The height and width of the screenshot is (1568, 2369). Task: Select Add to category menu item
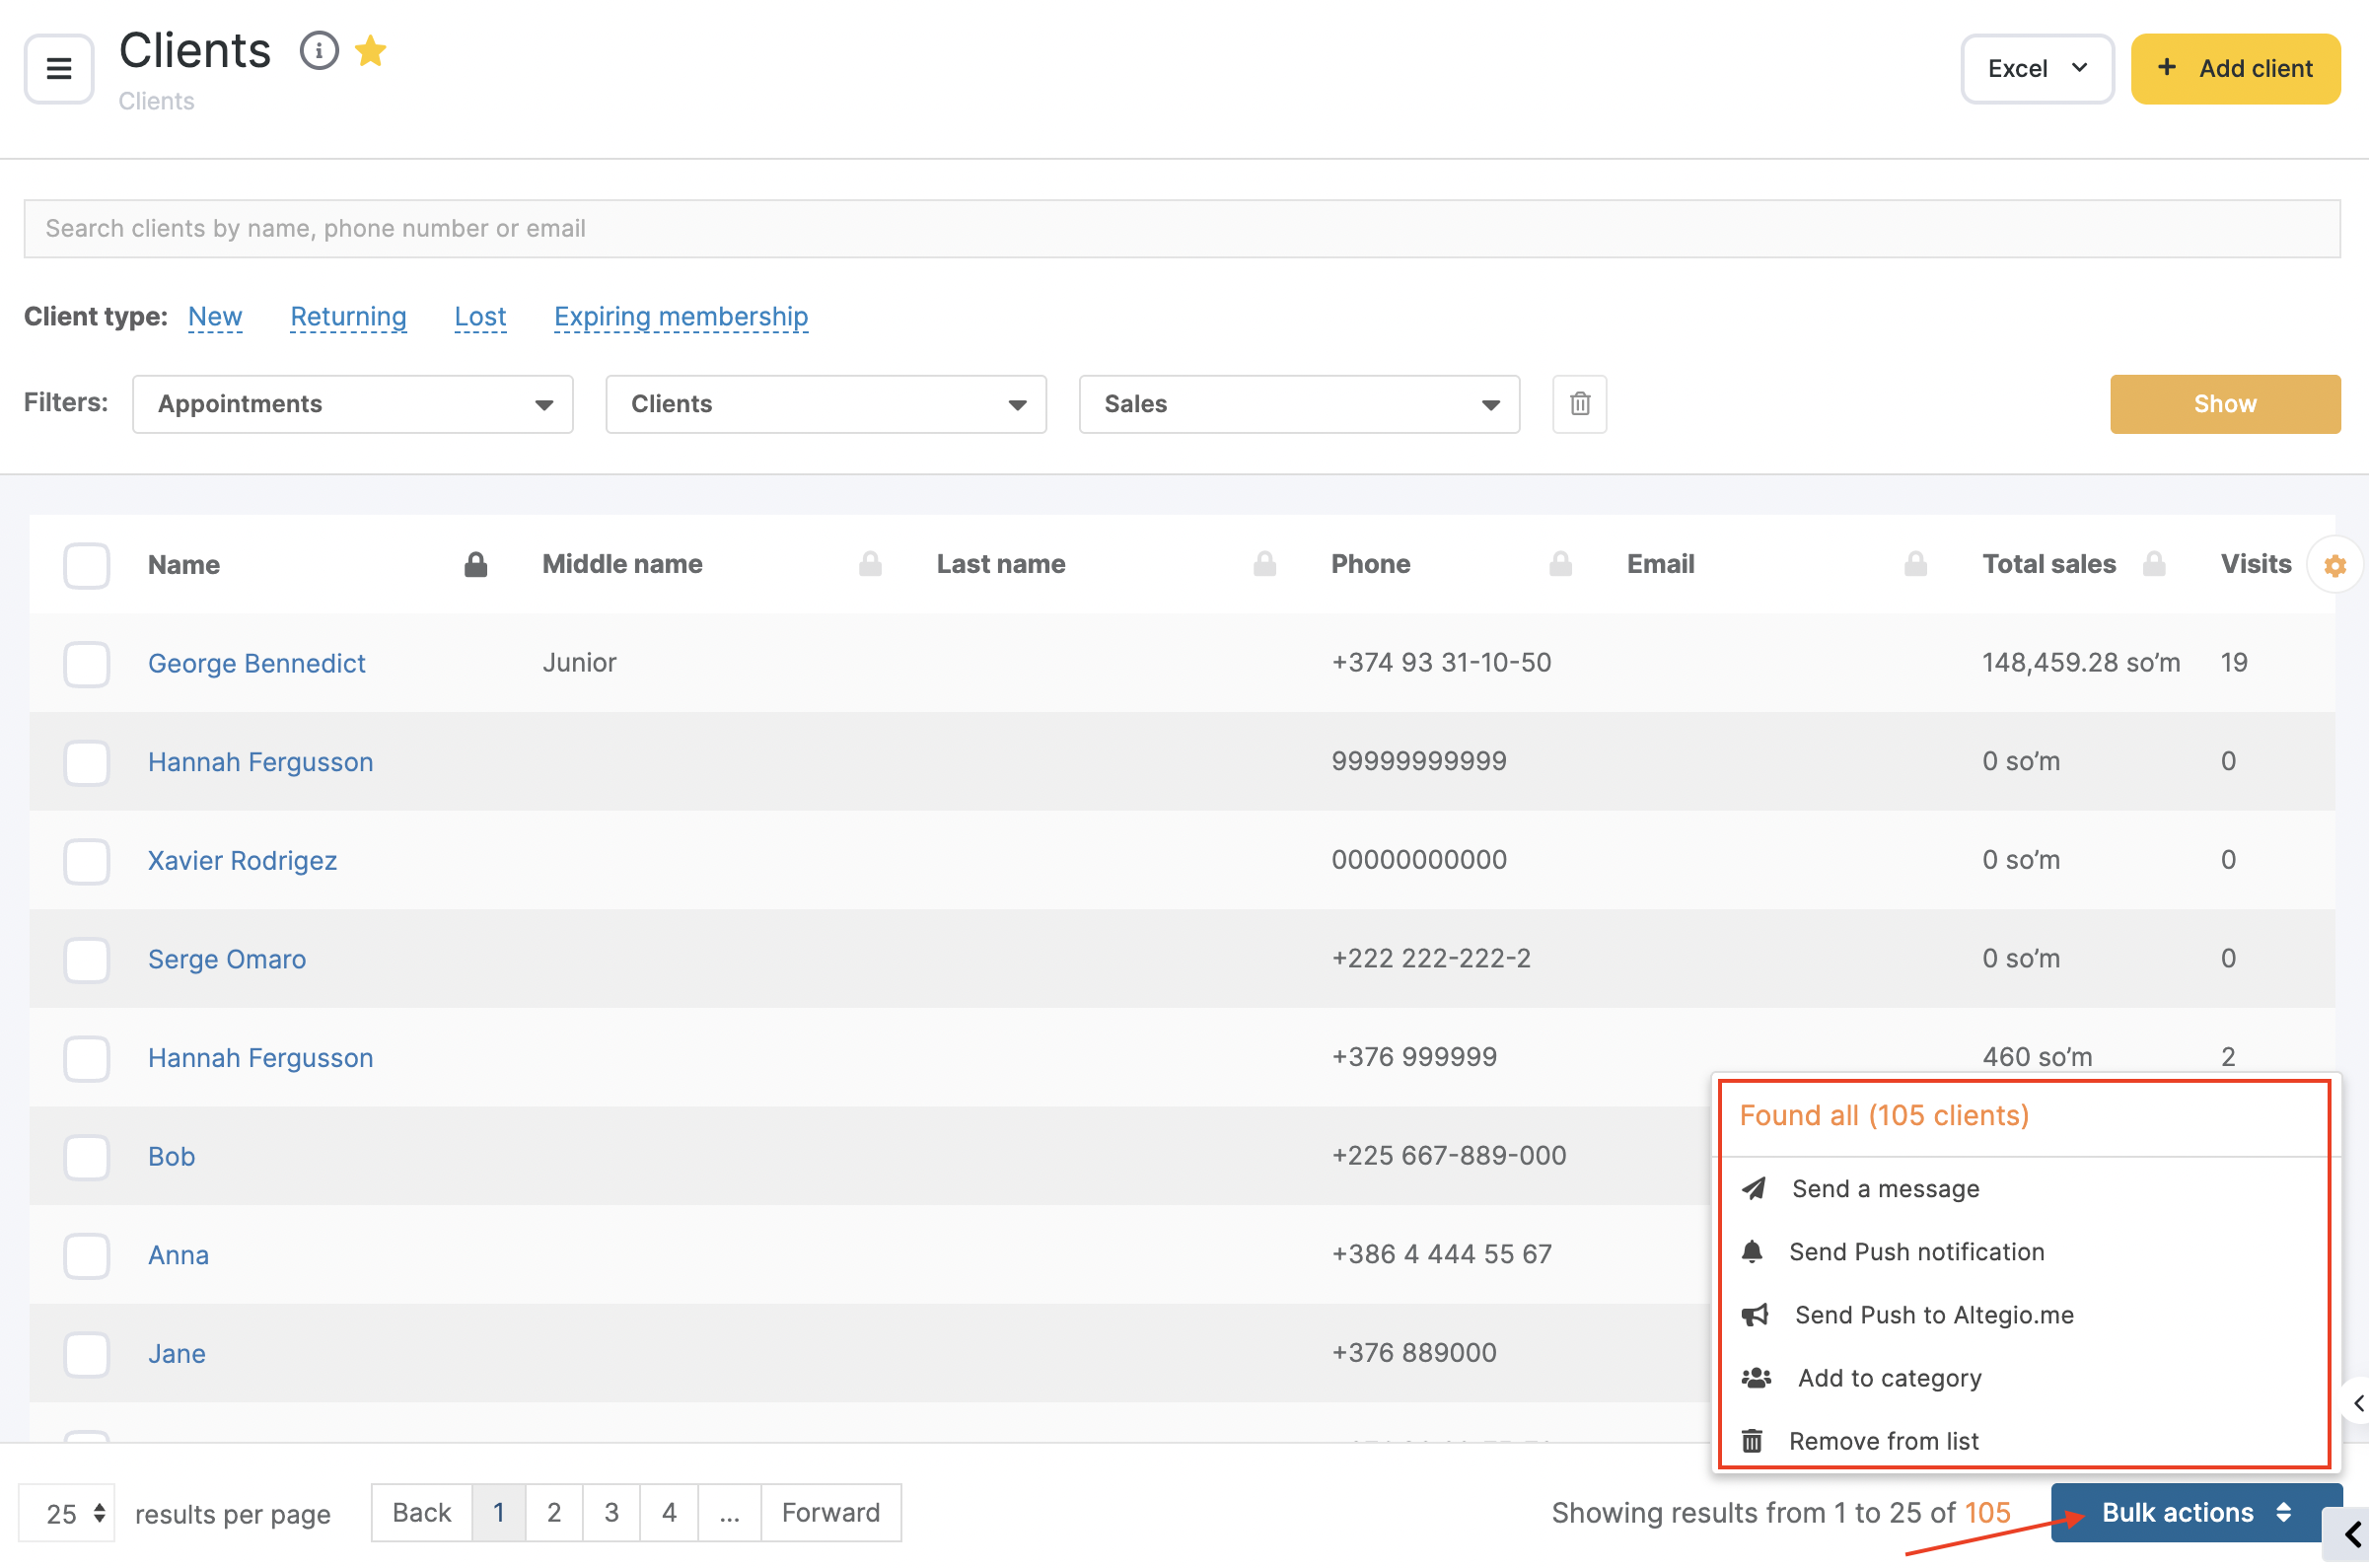tap(1888, 1379)
